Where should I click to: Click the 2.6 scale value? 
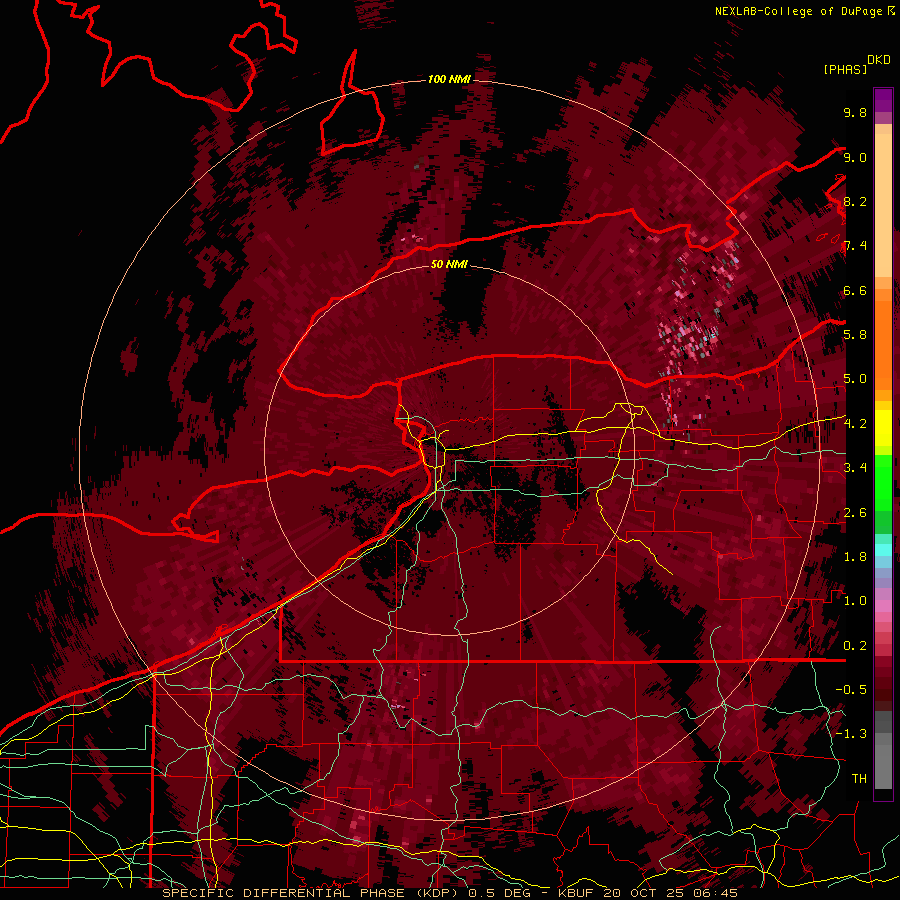855,513
